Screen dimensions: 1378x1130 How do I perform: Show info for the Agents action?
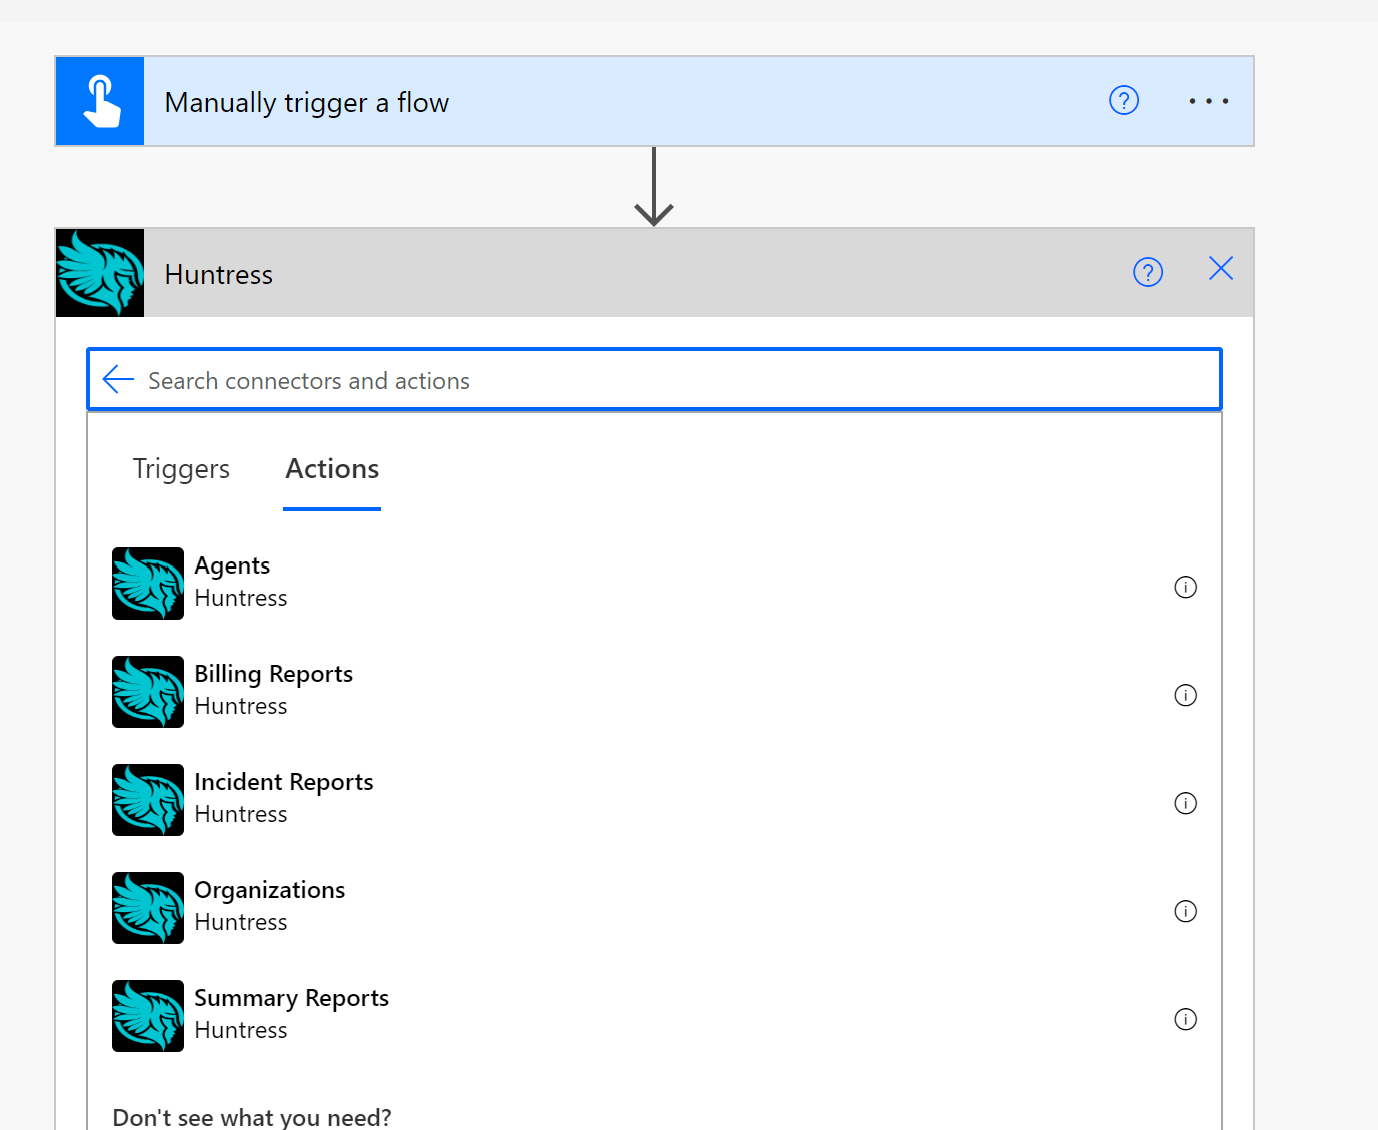pyautogui.click(x=1185, y=587)
